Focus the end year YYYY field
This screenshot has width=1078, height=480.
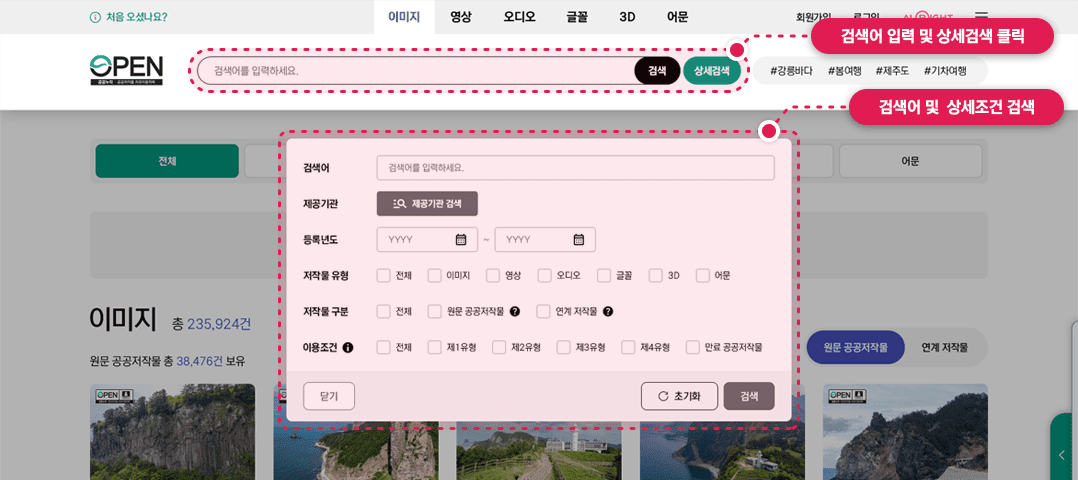545,239
